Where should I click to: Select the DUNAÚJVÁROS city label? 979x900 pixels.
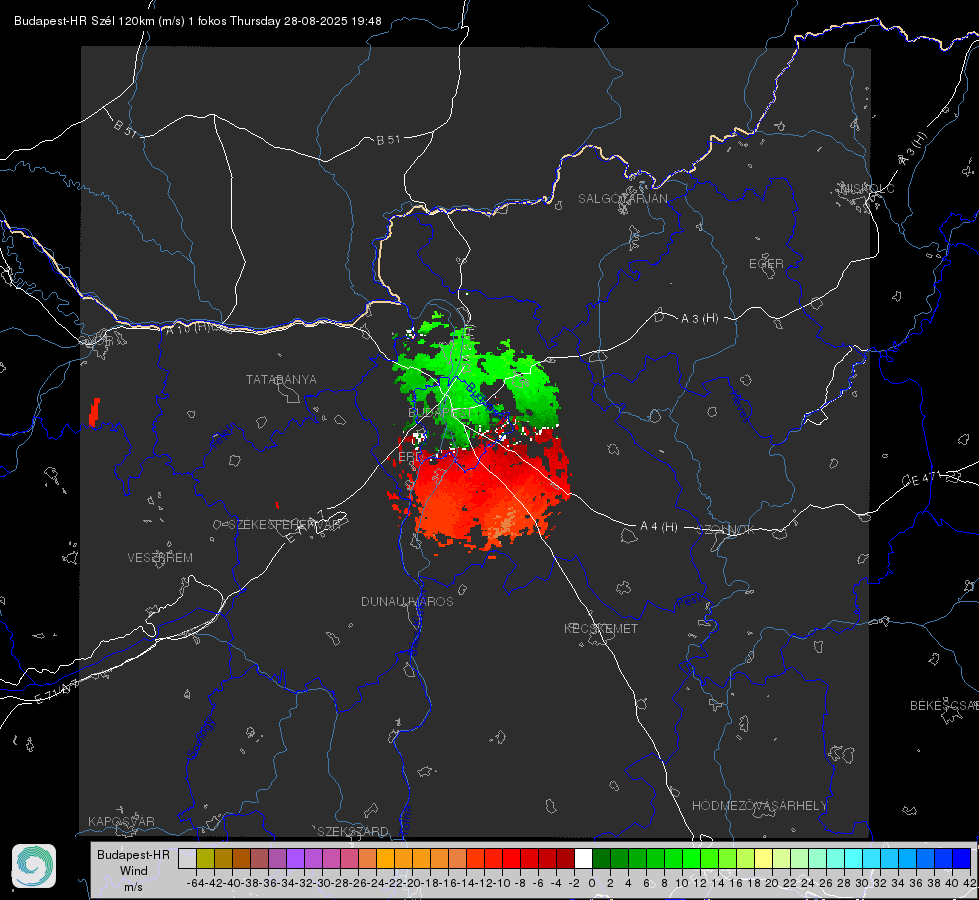click(x=407, y=601)
